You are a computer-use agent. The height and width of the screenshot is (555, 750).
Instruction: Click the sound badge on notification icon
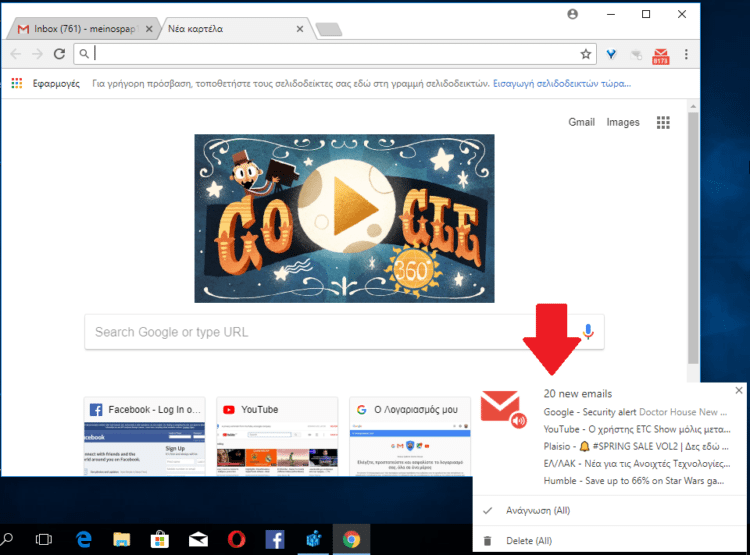click(518, 421)
